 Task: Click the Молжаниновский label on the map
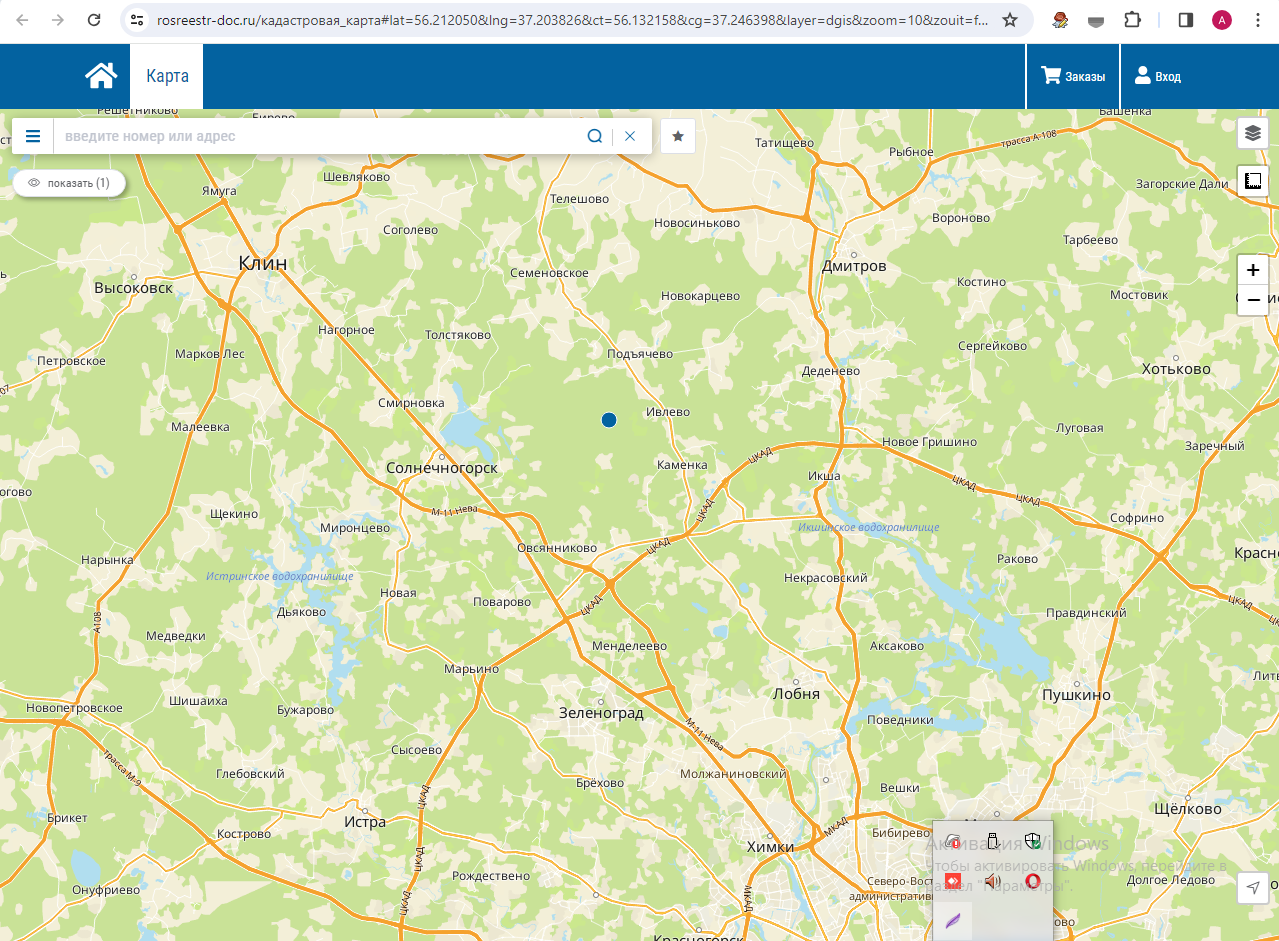[x=733, y=774]
